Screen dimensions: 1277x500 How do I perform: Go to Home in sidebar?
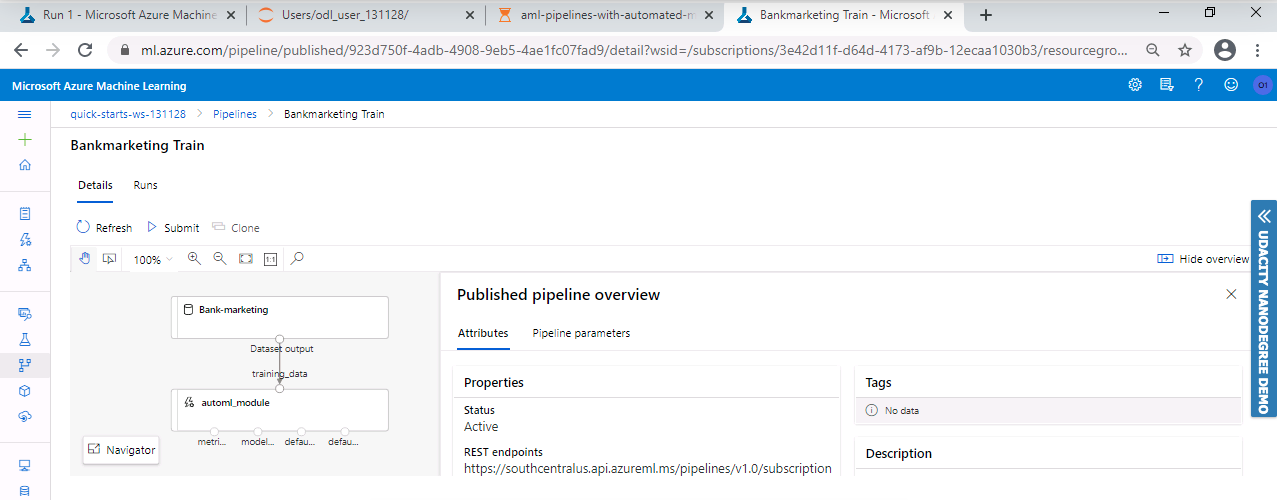click(25, 165)
